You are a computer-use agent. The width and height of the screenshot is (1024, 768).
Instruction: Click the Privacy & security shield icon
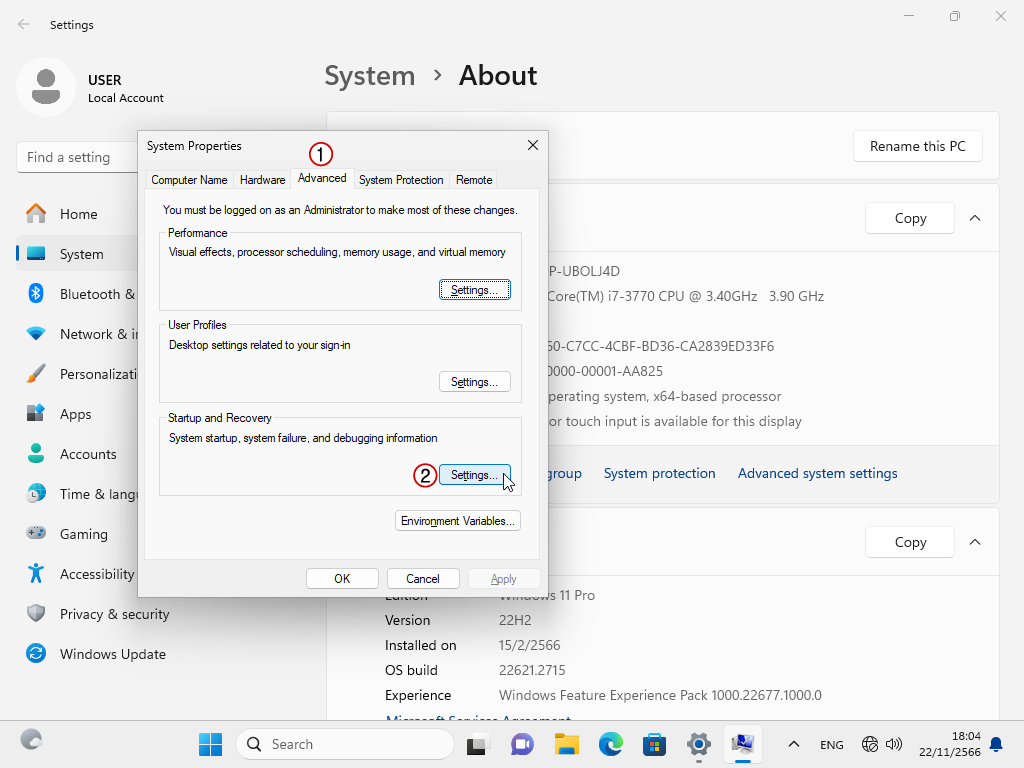click(x=36, y=614)
